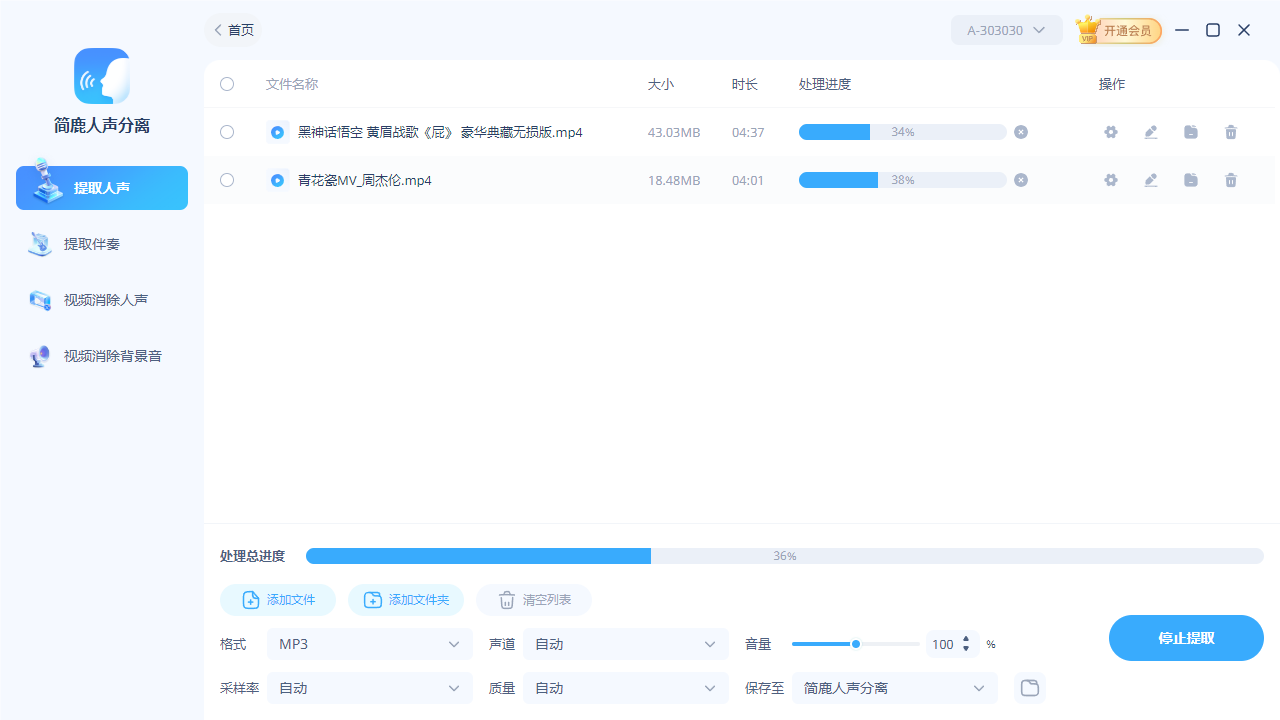Delete 青花瓷MV_周杰伦.mp4 via trash icon
The height and width of the screenshot is (720, 1280).
1231,180
